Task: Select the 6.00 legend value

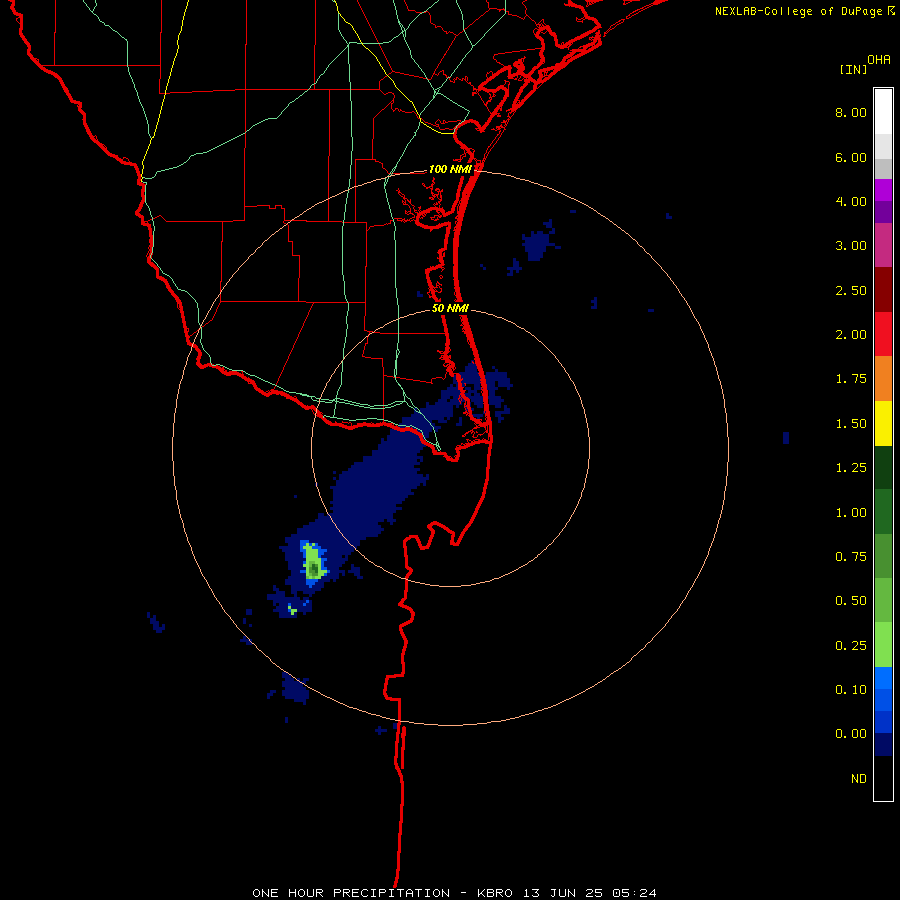Action: [851, 157]
